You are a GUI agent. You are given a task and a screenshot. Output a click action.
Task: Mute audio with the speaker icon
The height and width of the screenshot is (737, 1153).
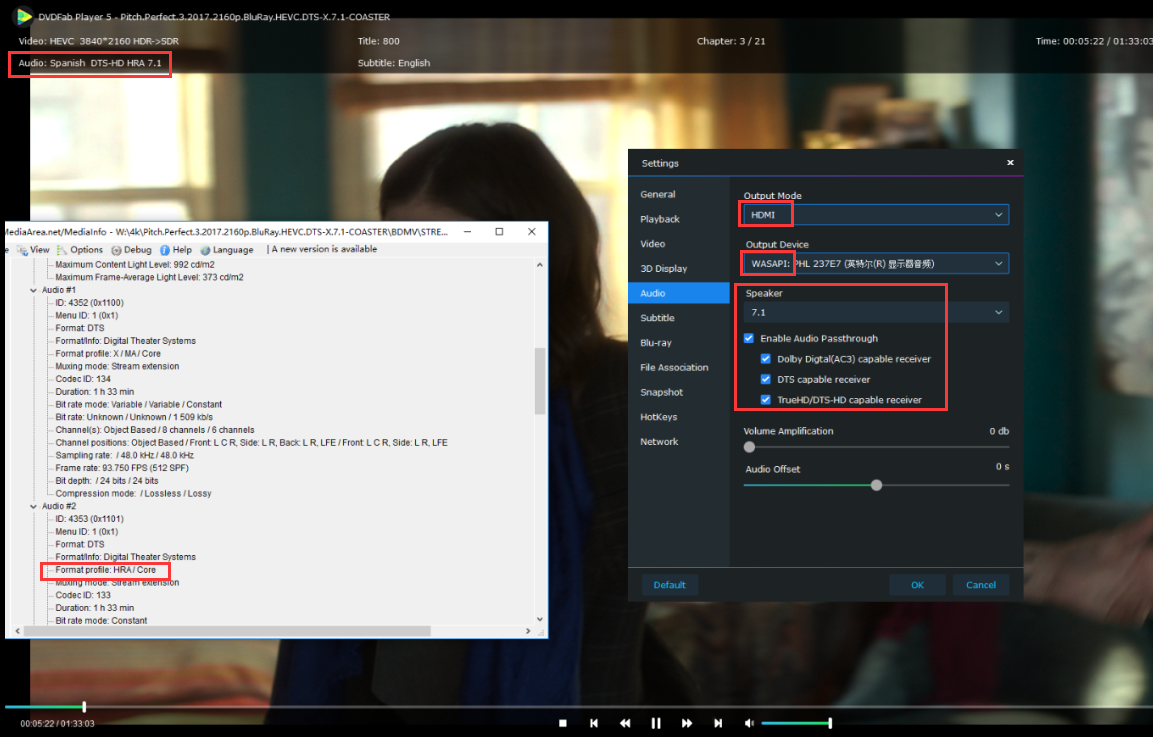click(x=749, y=723)
